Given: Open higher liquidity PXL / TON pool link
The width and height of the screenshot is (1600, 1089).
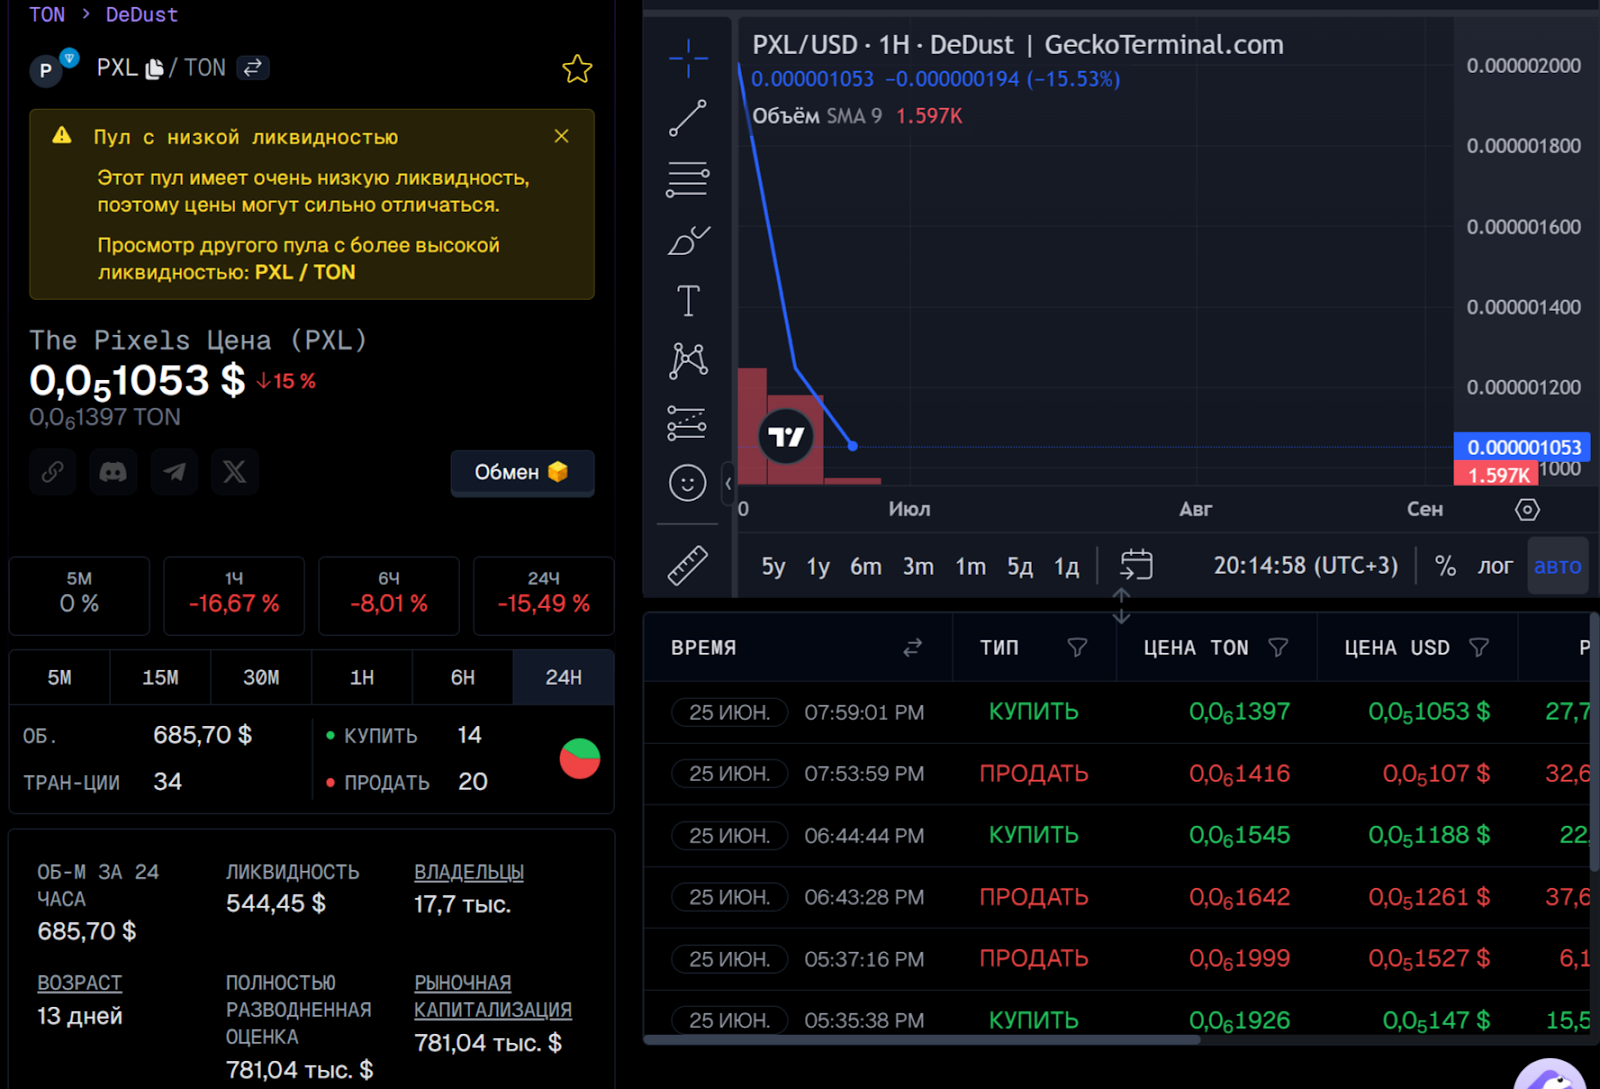Looking at the screenshot, I should (305, 272).
